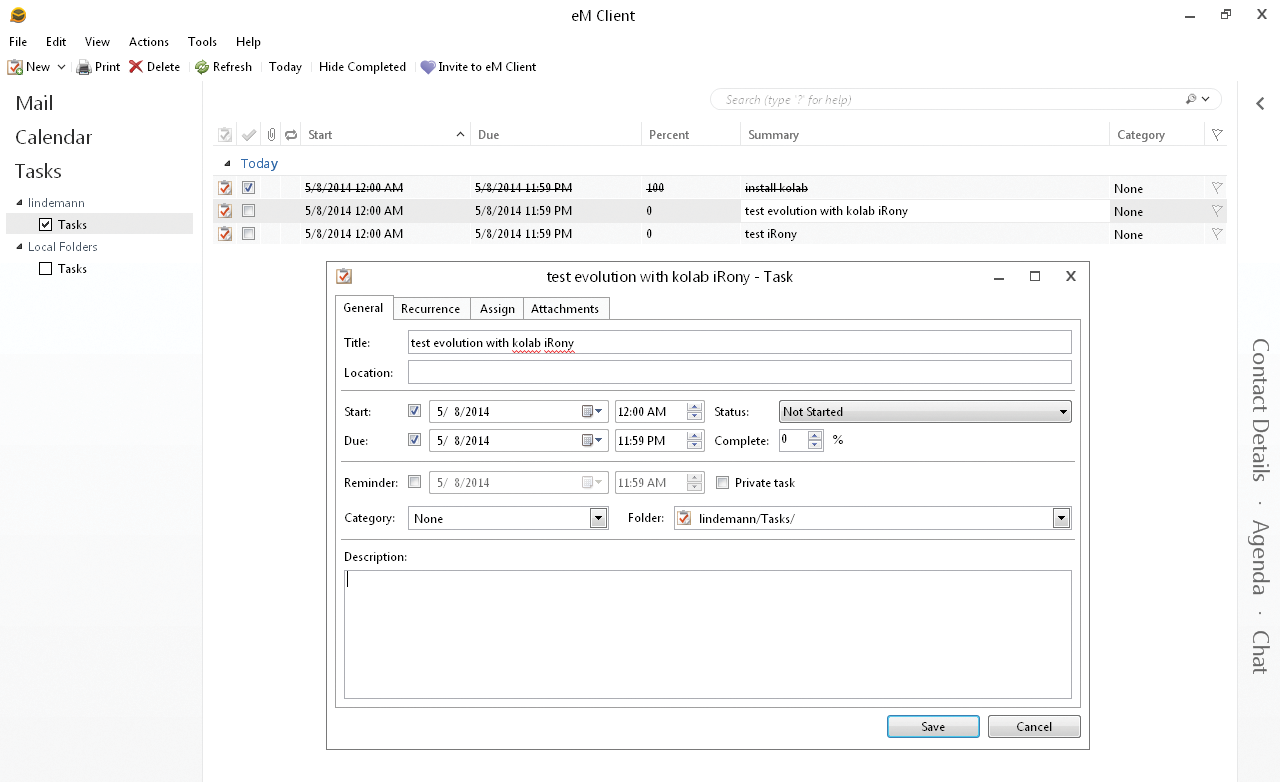This screenshot has width=1280, height=782.
Task: Click Hide Completed in toolbar
Action: click(x=362, y=67)
